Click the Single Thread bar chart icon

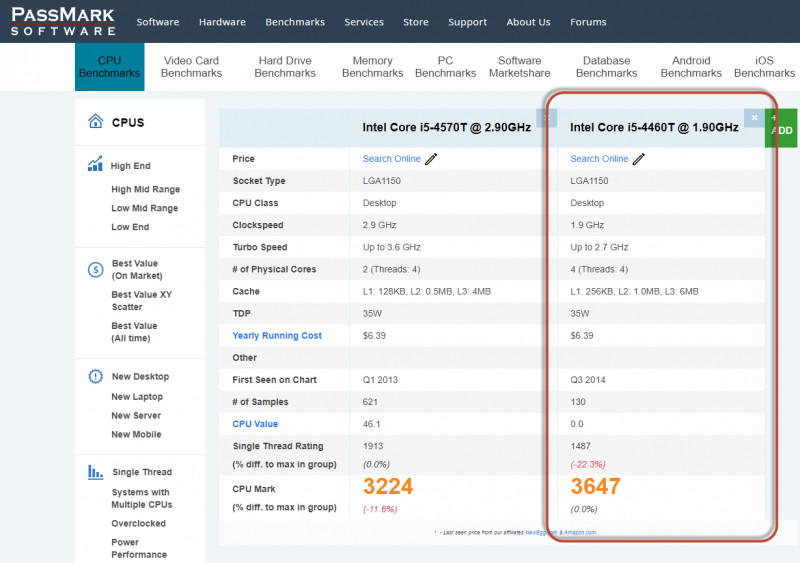96,472
